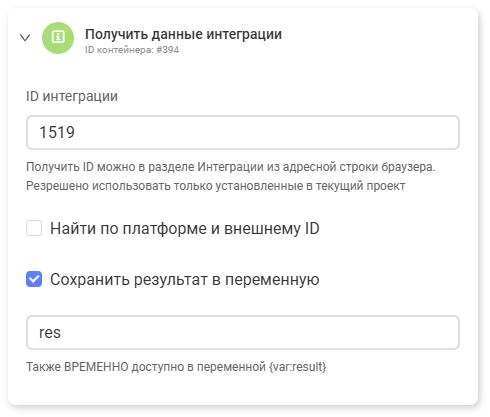The height and width of the screenshot is (417, 490).
Task: Click the 1519 value in the field
Action: click(57, 132)
